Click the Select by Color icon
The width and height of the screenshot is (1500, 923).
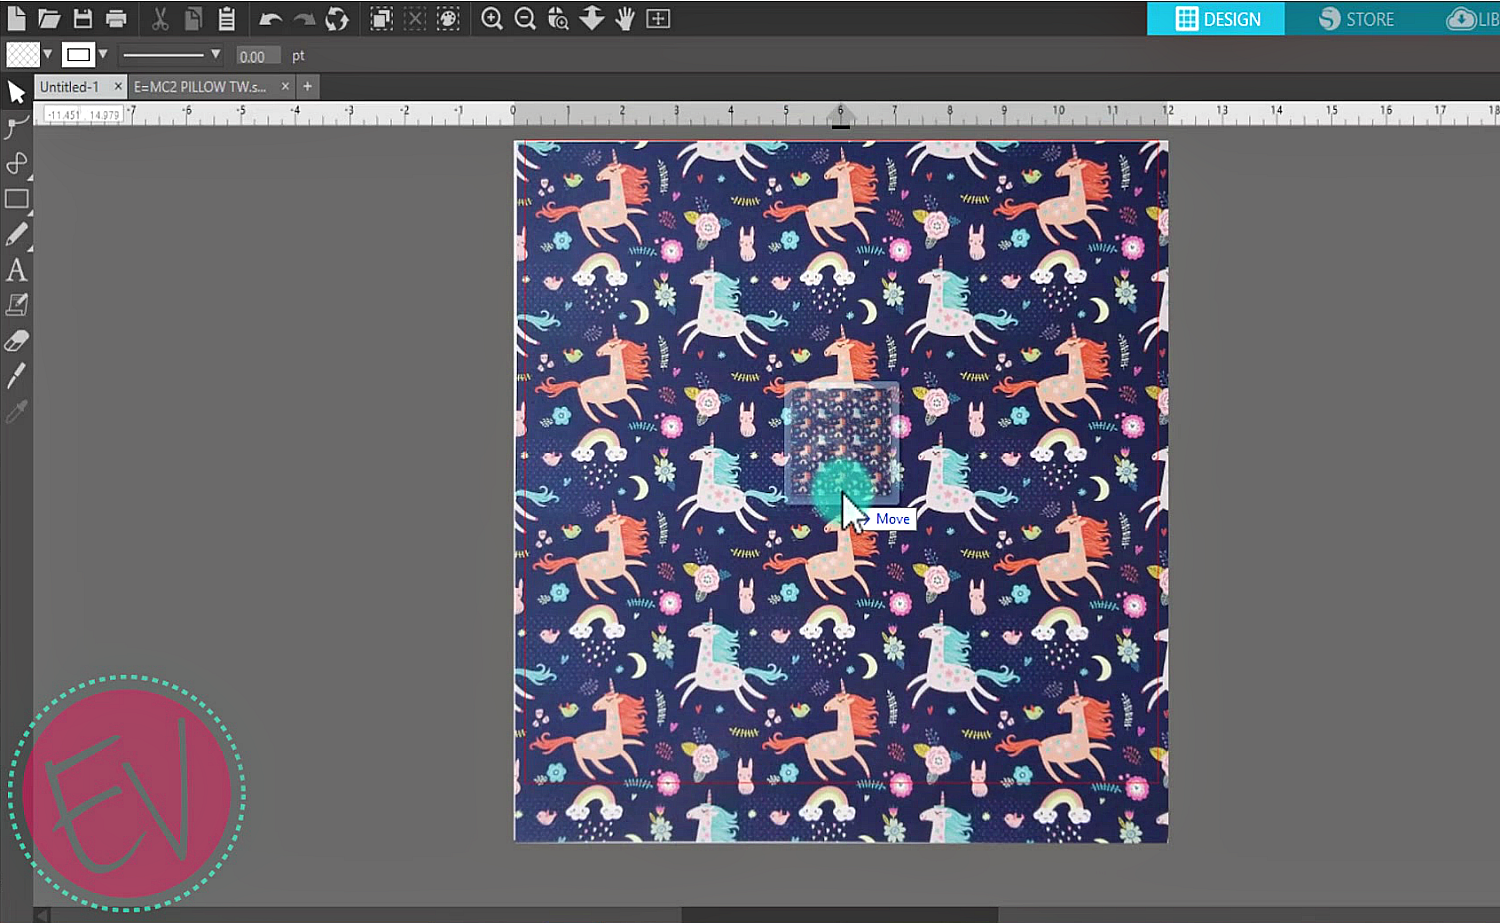tap(448, 18)
